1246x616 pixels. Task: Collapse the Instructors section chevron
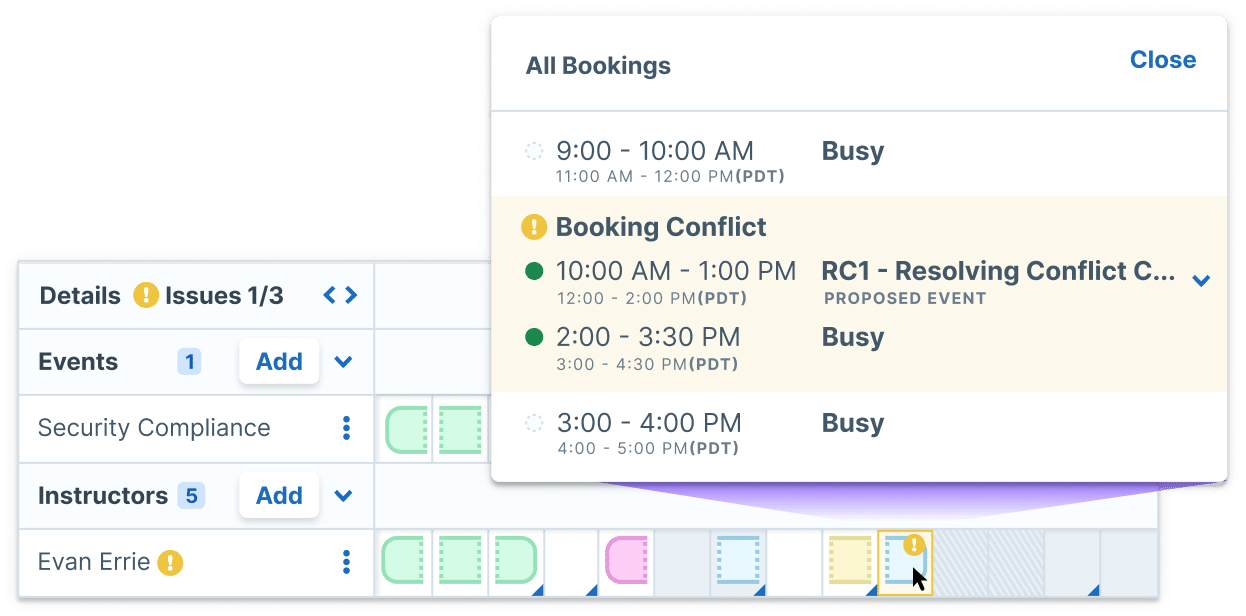point(342,495)
